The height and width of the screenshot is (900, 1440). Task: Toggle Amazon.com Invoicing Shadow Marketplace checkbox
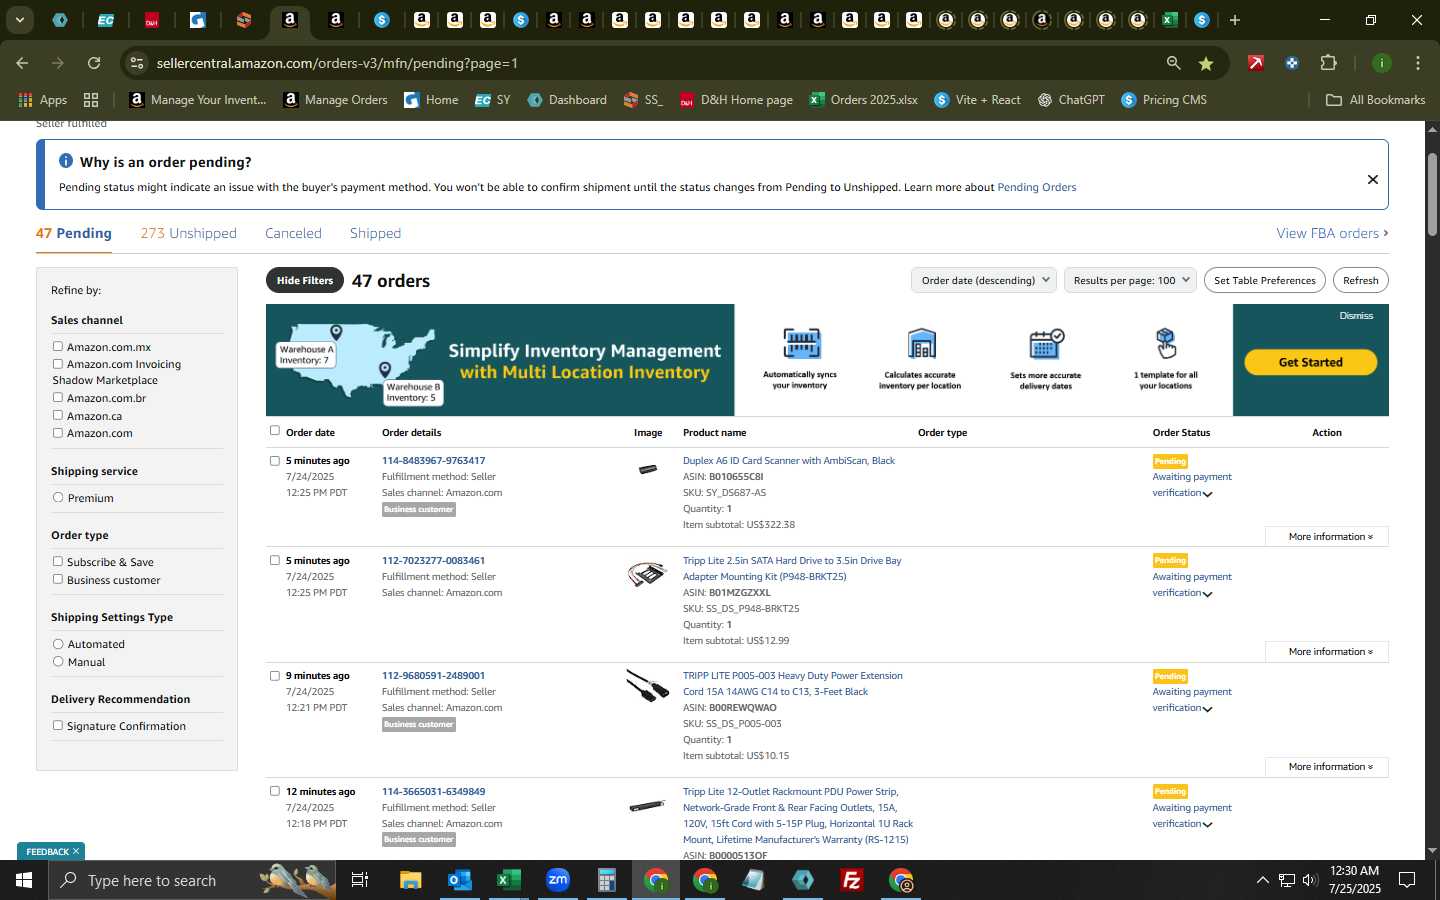pos(58,364)
